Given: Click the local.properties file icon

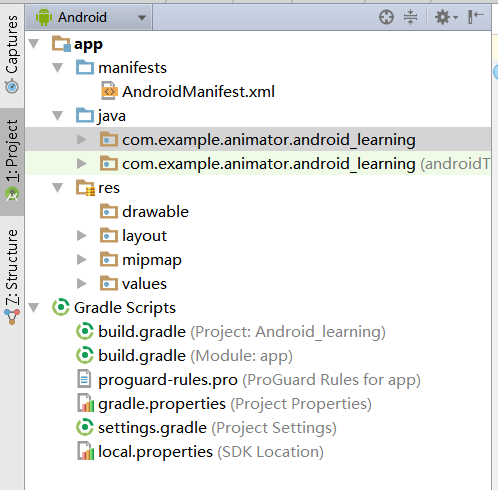Looking at the screenshot, I should click(x=85, y=451).
